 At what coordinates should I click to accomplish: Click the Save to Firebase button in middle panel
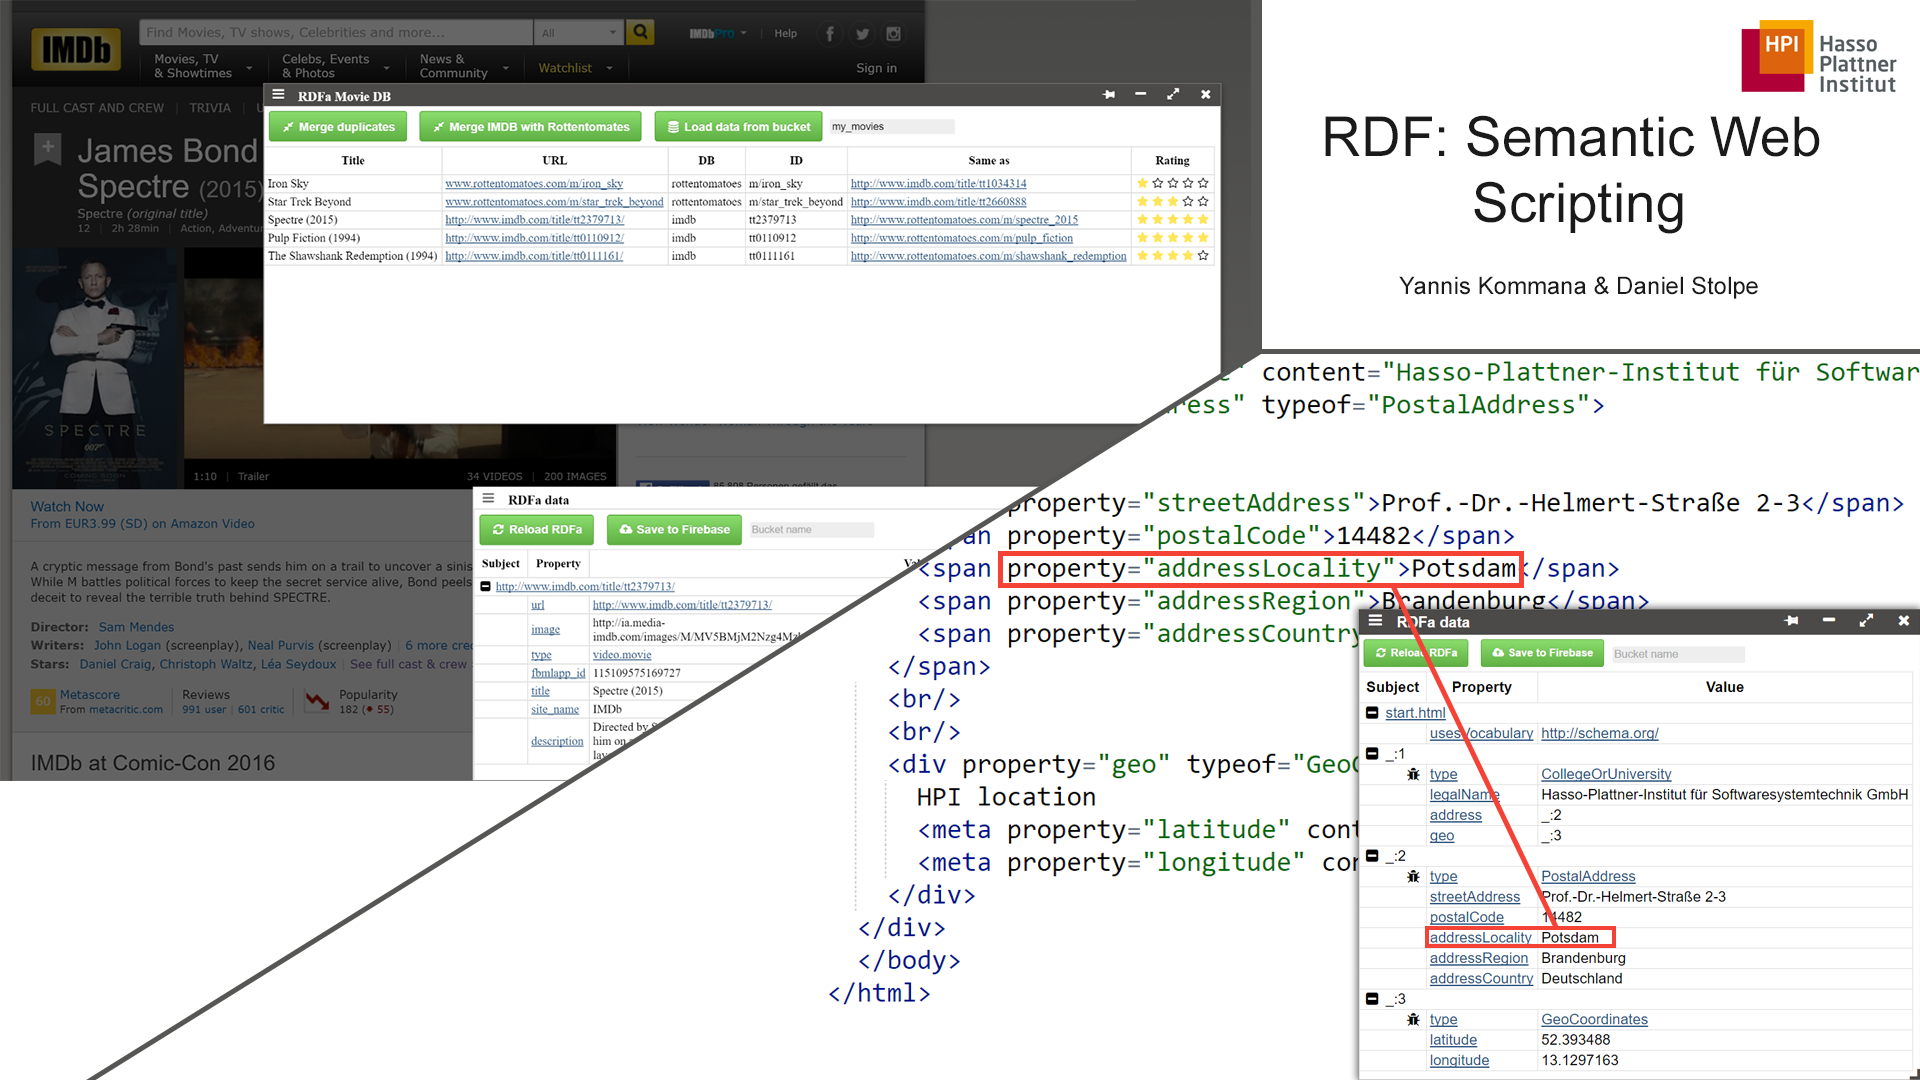pyautogui.click(x=674, y=529)
